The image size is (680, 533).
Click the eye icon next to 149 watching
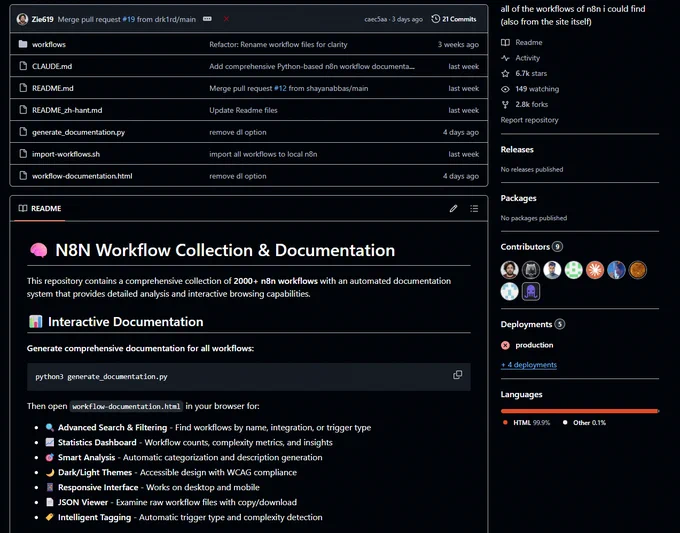click(505, 89)
